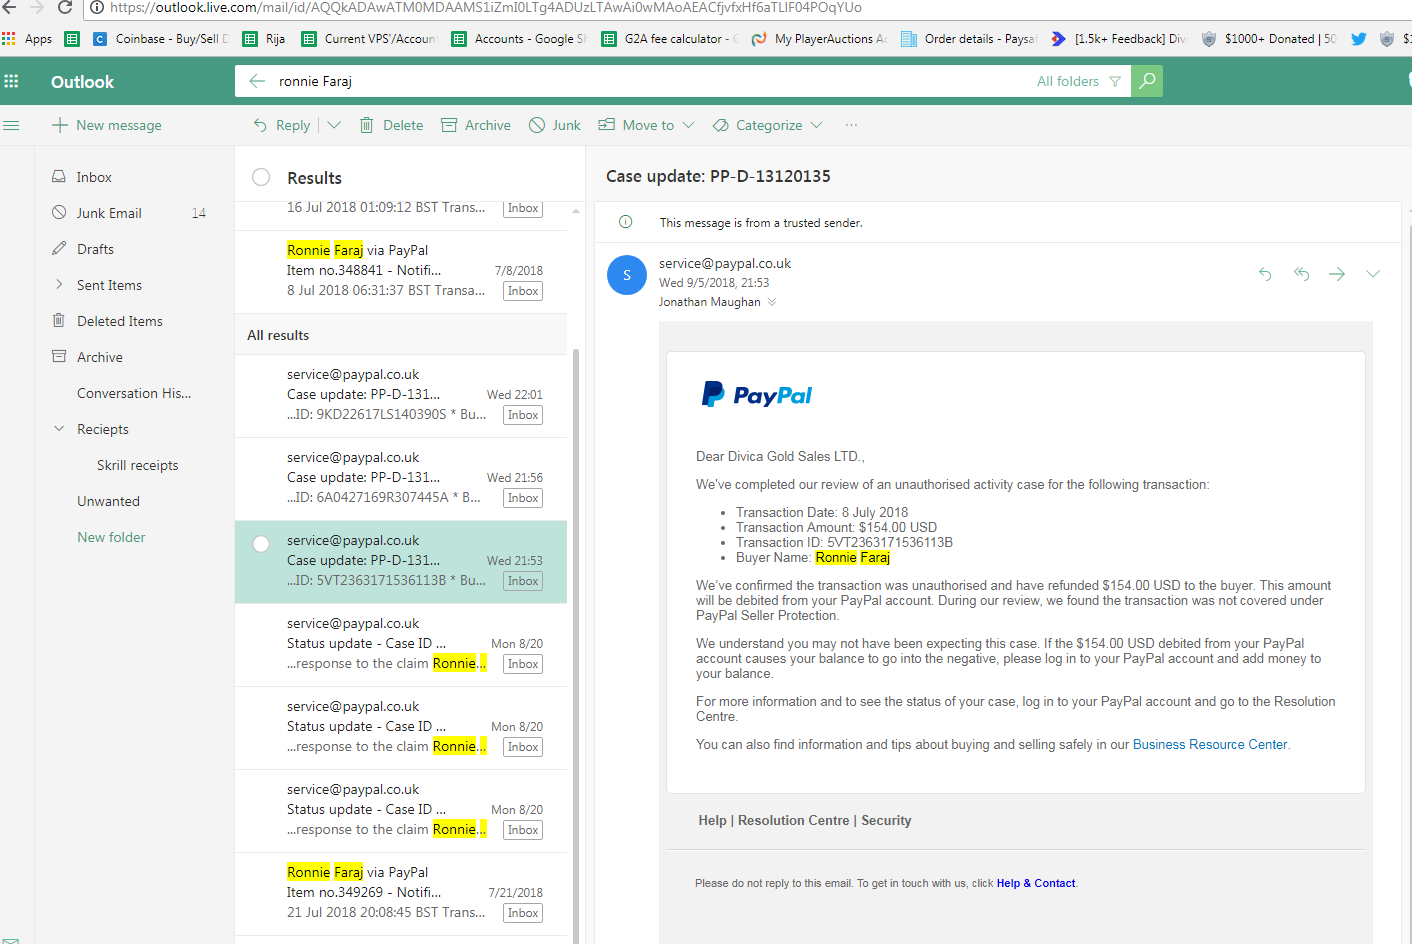This screenshot has height=944, width=1412.
Task: Open the Rija bookmark
Action: [265, 39]
